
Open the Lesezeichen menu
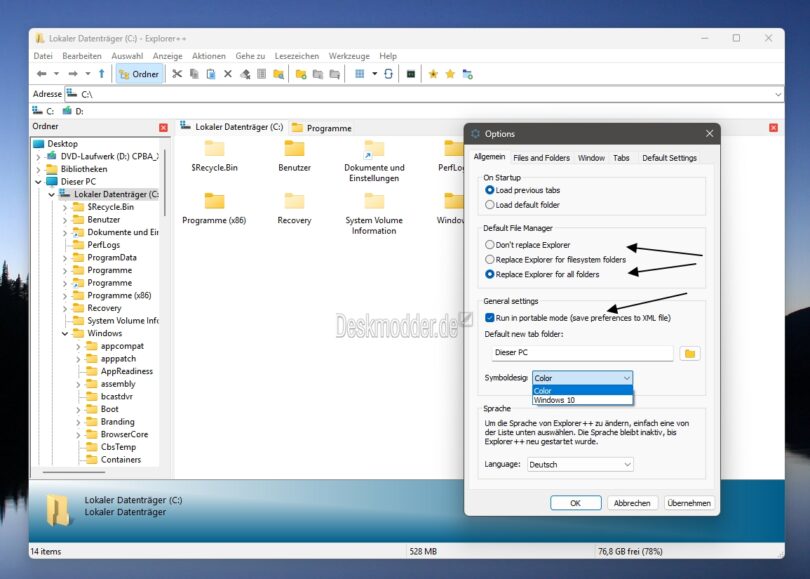296,56
